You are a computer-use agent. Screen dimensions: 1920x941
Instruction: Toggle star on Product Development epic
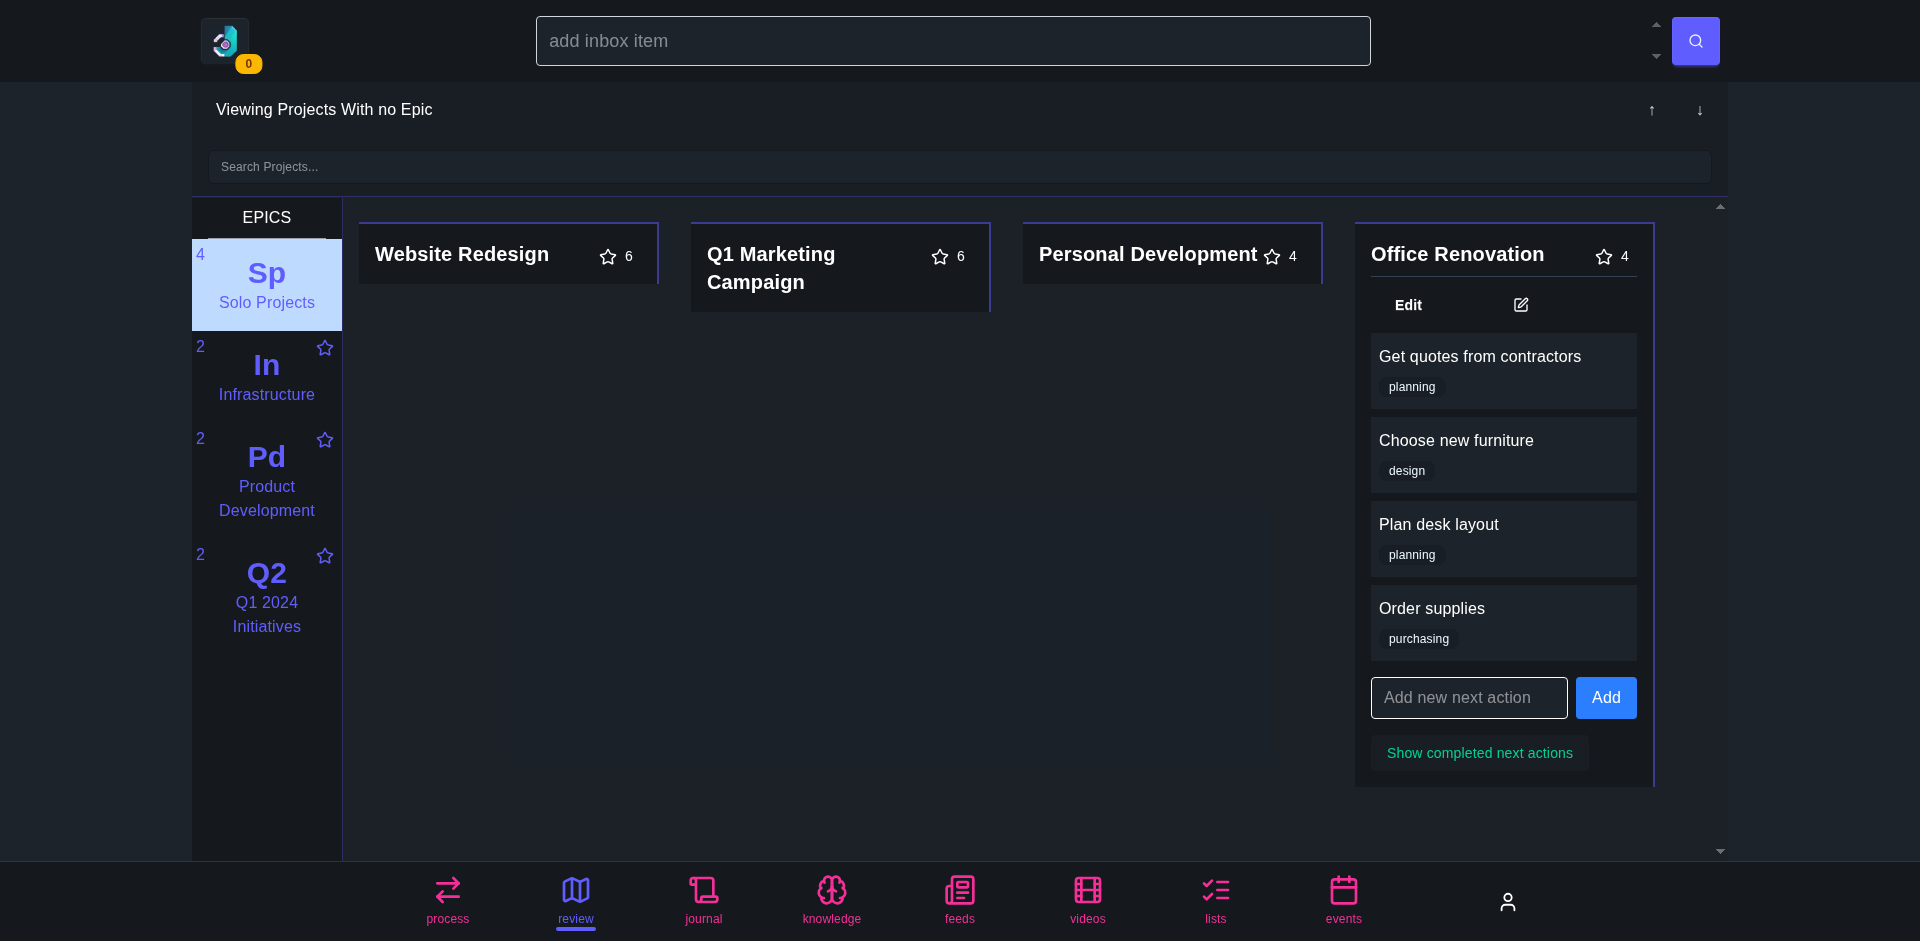click(325, 440)
